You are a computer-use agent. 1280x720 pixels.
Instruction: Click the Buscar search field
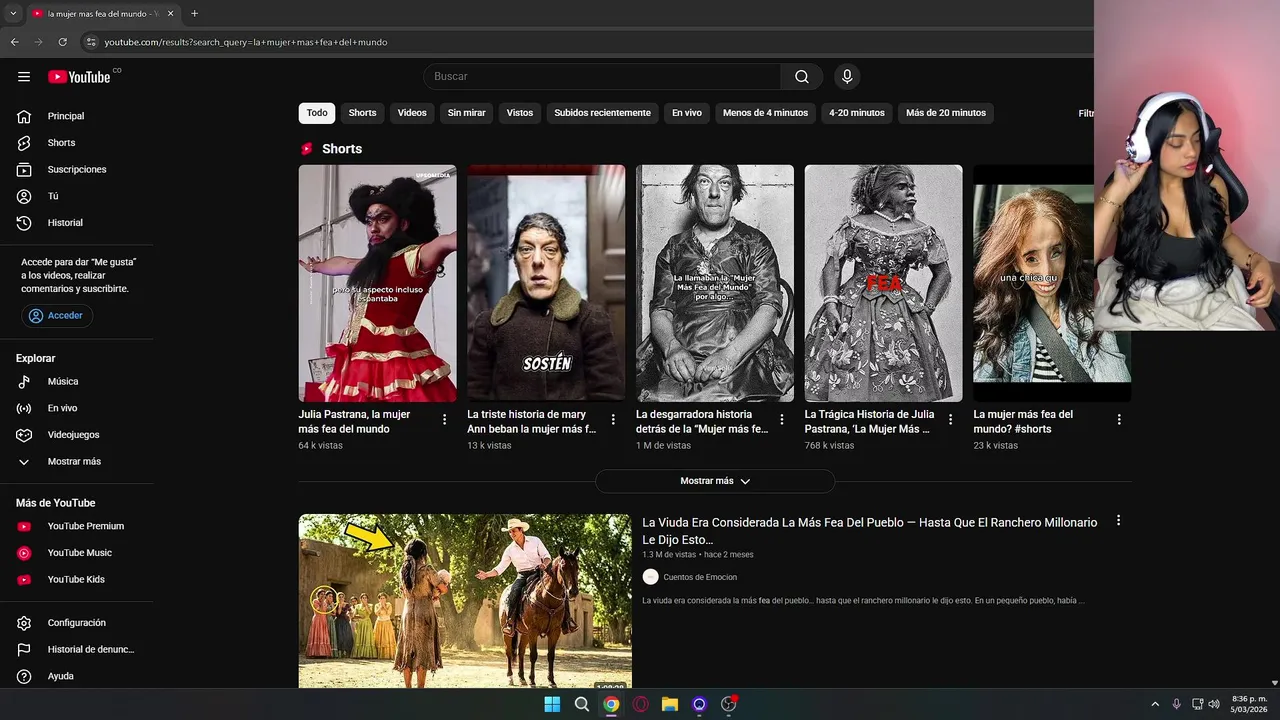602,77
